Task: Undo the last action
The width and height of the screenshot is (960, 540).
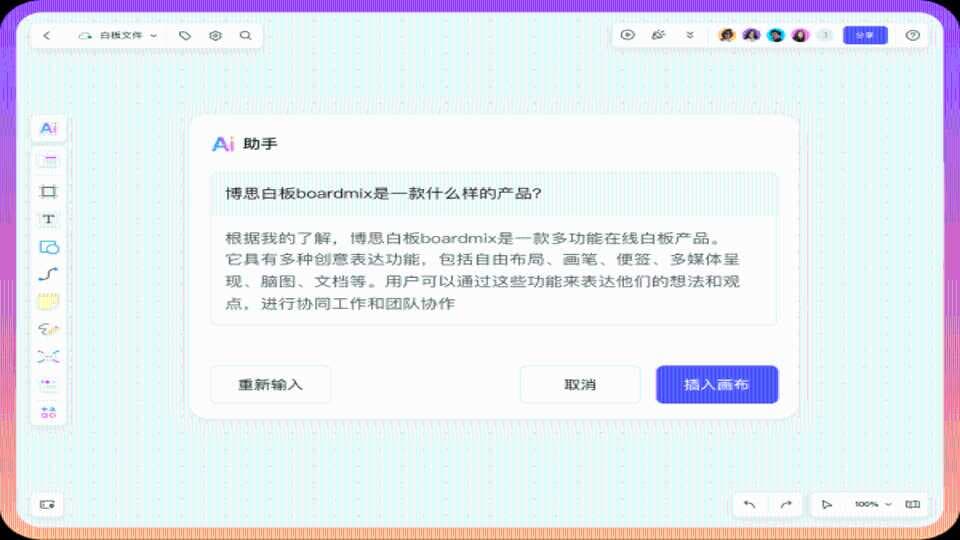Action: click(749, 504)
